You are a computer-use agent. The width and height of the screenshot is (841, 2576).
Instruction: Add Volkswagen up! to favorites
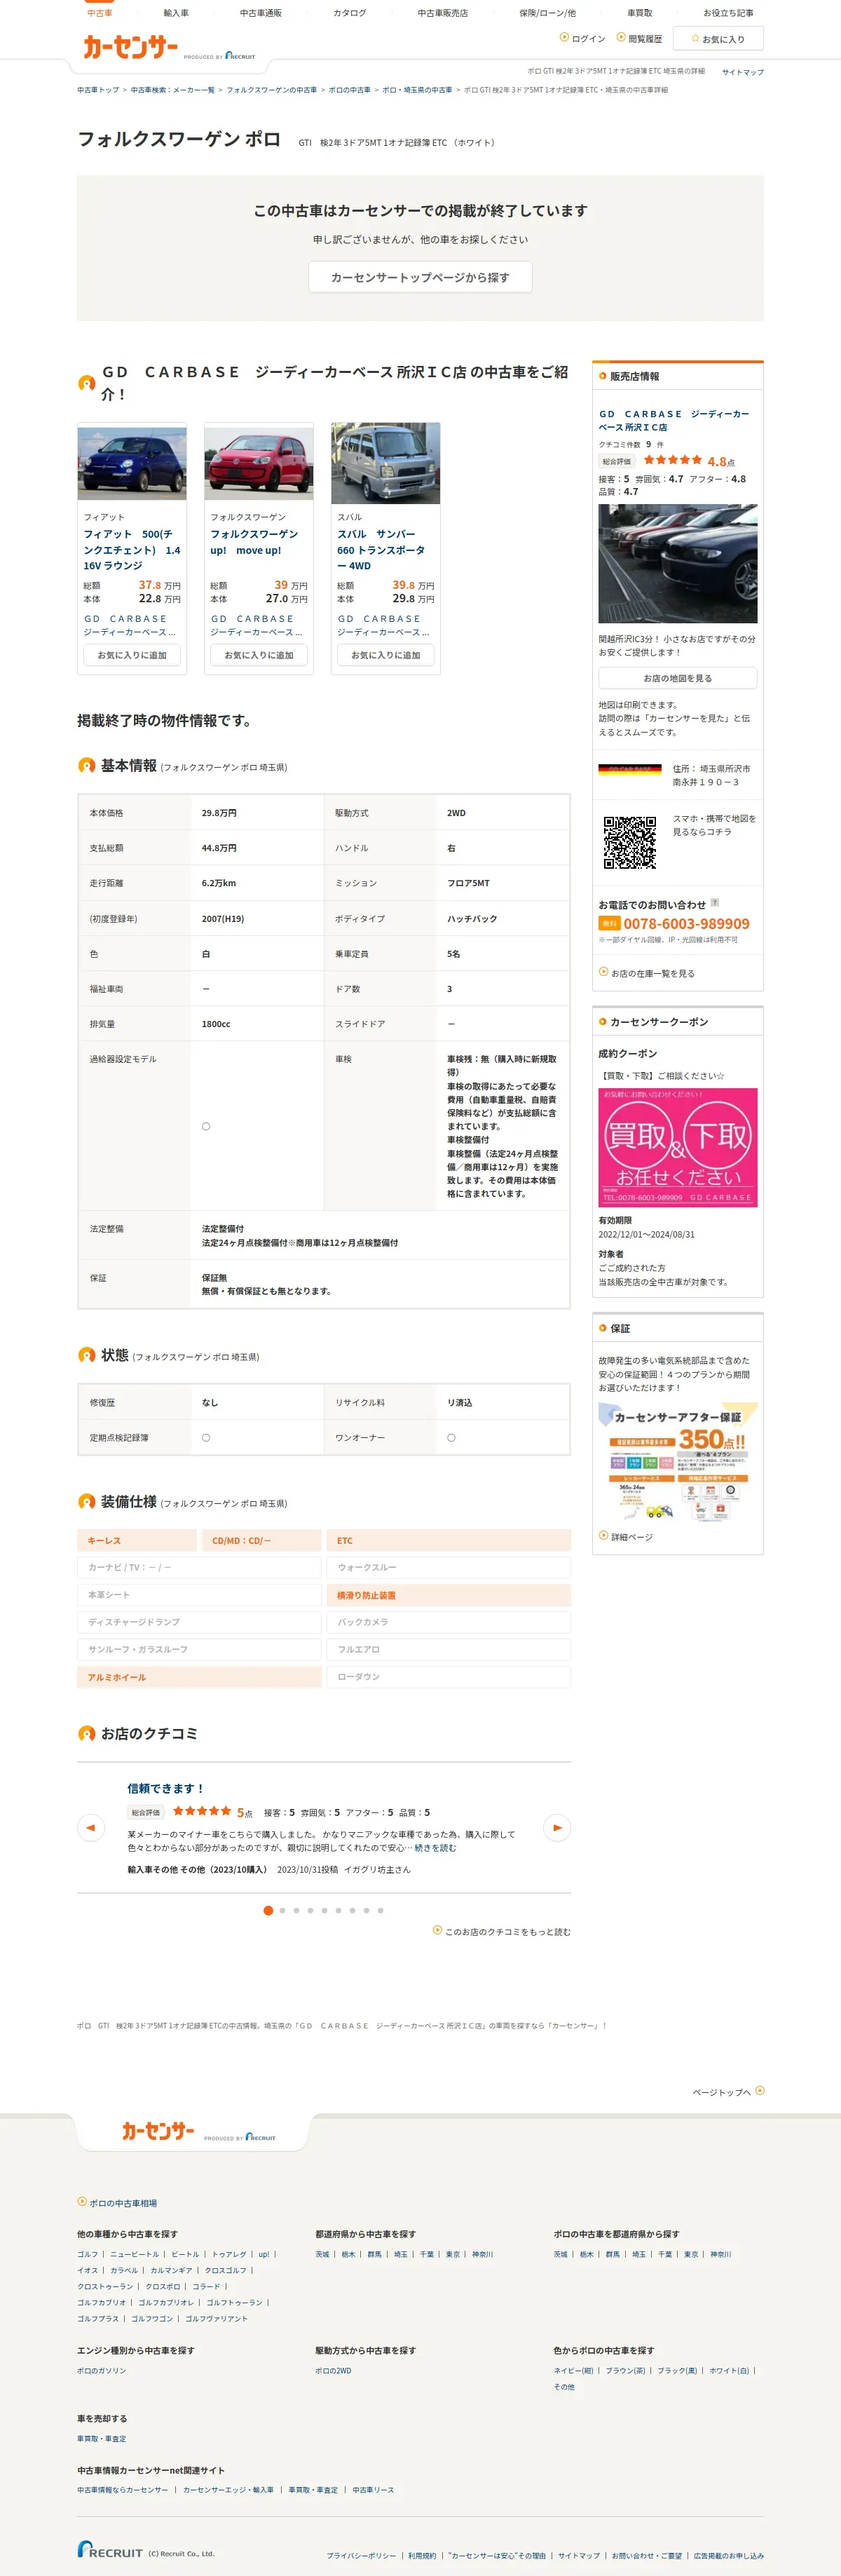coord(259,655)
